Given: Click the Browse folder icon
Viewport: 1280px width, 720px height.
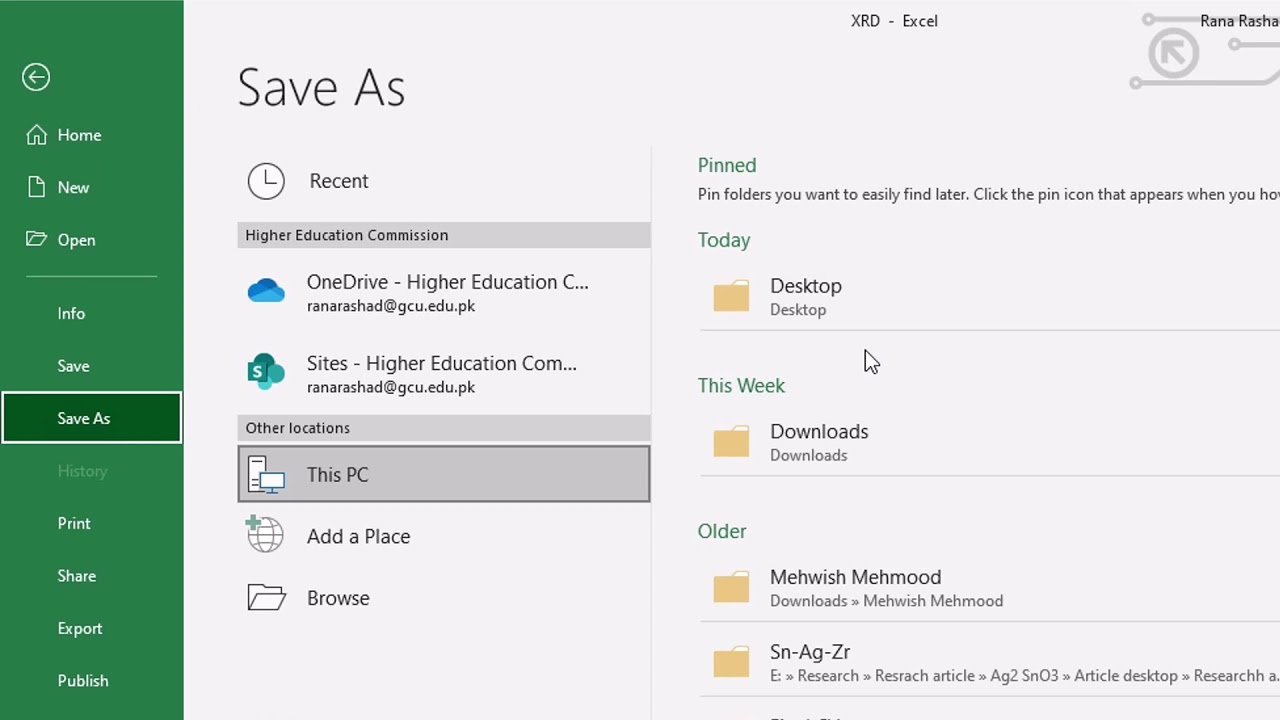Looking at the screenshot, I should tap(266, 597).
